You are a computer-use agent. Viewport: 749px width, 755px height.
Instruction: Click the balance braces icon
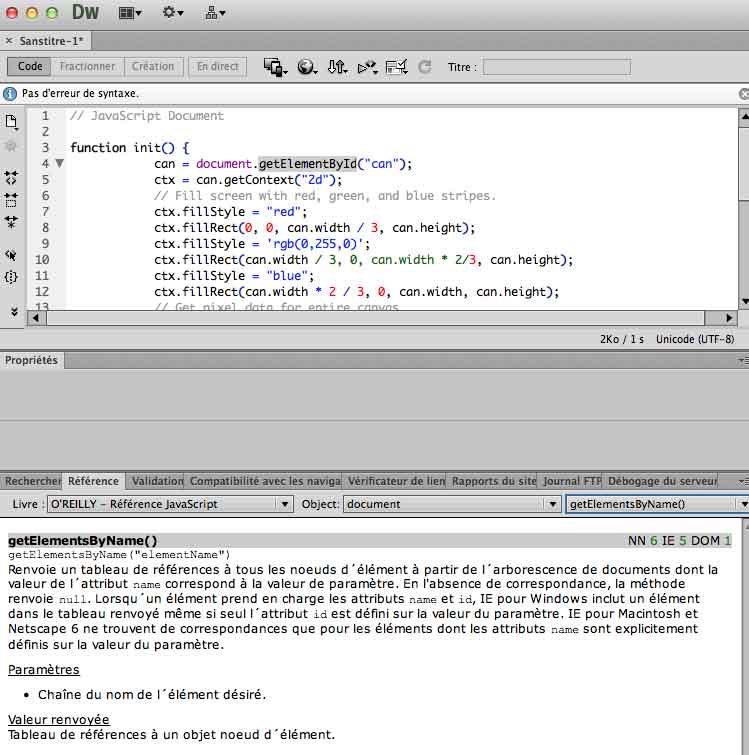[x=11, y=277]
